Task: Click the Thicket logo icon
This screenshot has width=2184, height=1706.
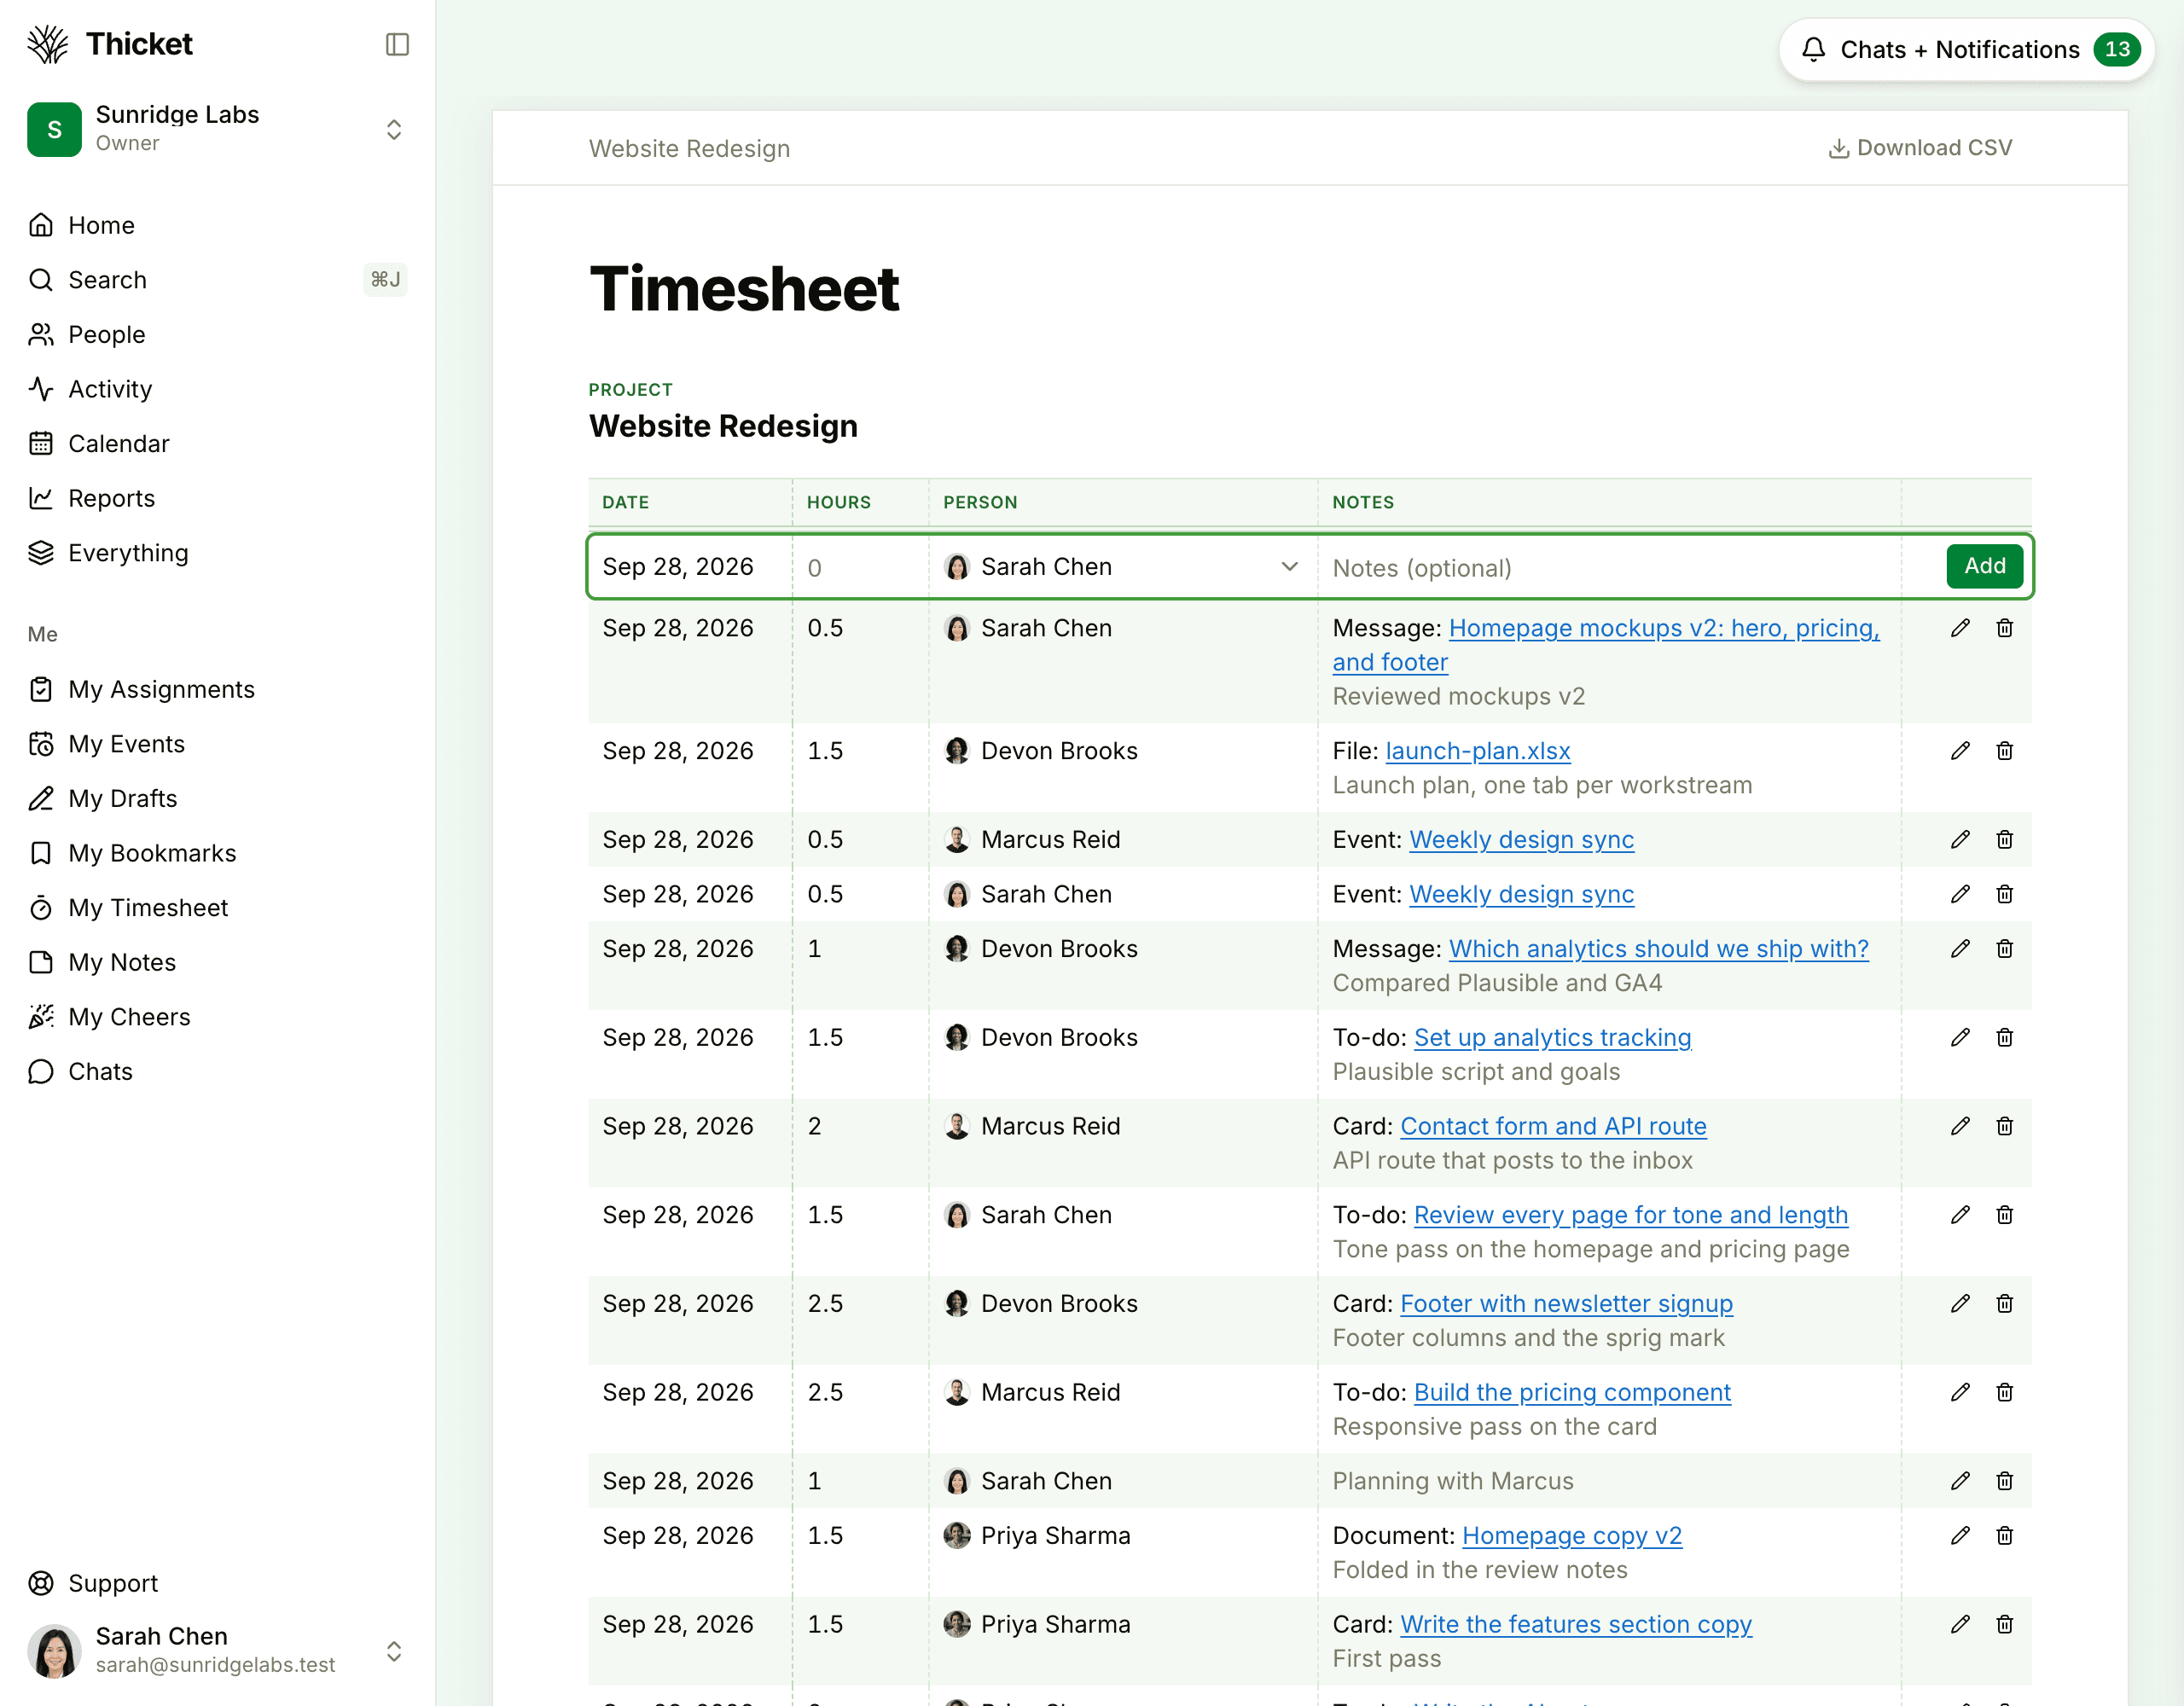Action: coord(48,44)
